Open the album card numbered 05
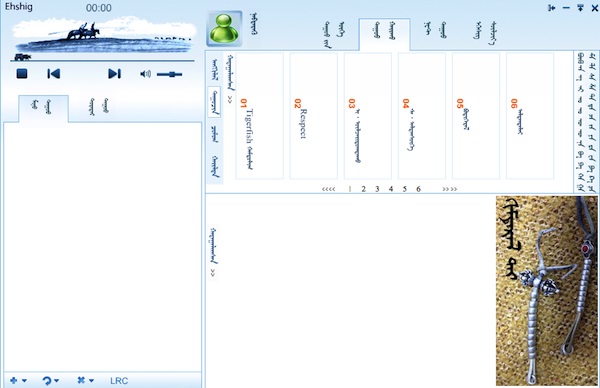 (476, 116)
